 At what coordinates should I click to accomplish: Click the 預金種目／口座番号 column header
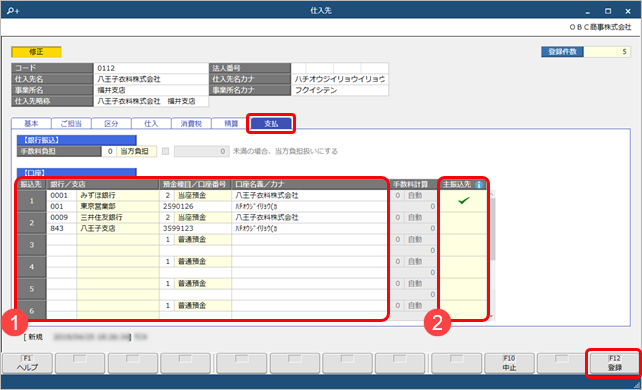tap(195, 185)
